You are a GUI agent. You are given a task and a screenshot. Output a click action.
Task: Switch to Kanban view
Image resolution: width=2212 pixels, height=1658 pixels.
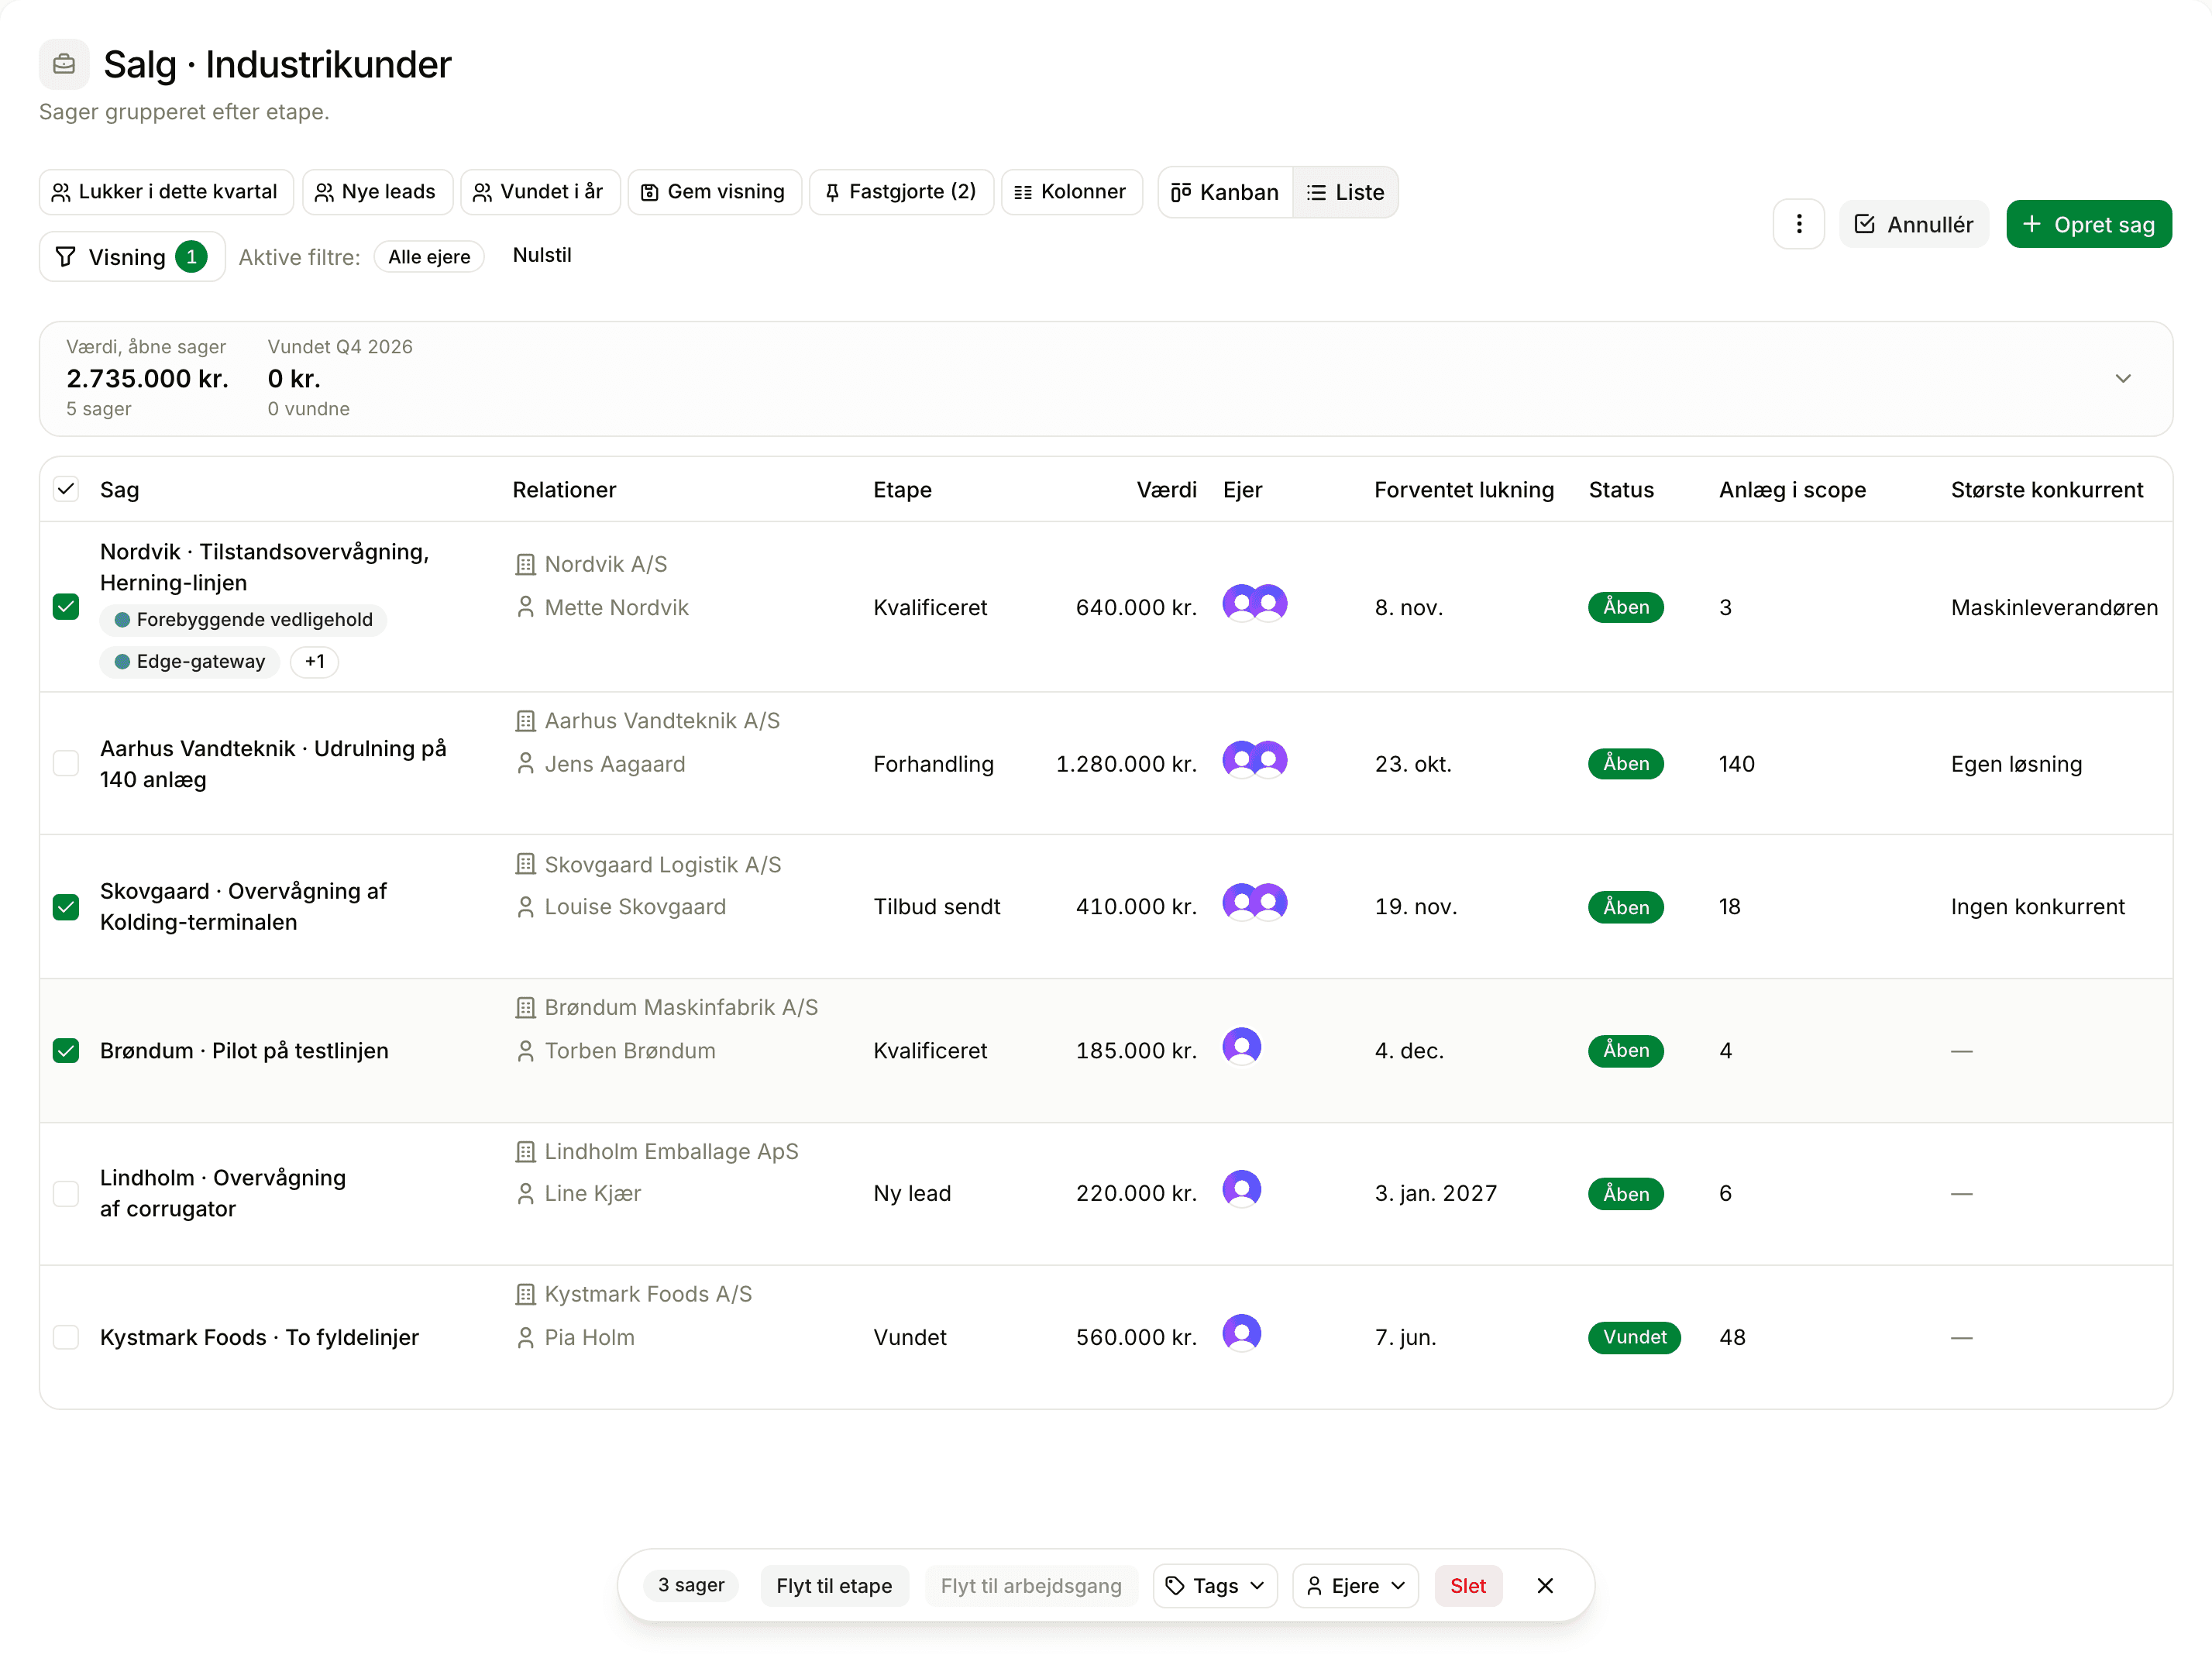click(1225, 192)
